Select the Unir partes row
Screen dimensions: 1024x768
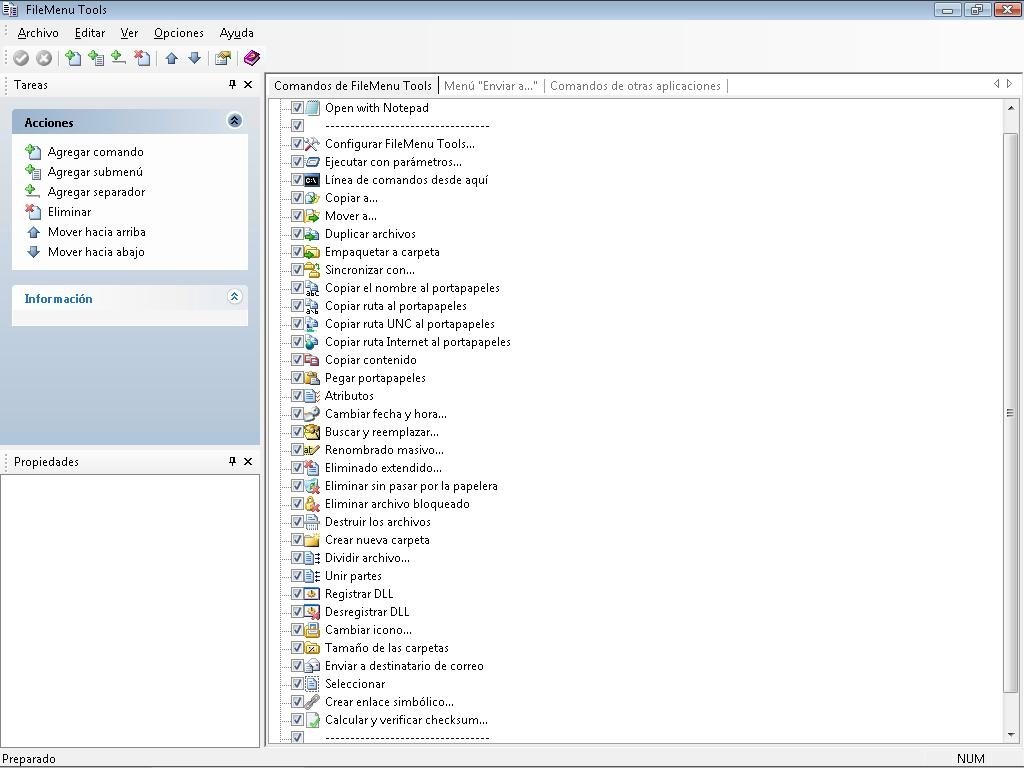353,576
